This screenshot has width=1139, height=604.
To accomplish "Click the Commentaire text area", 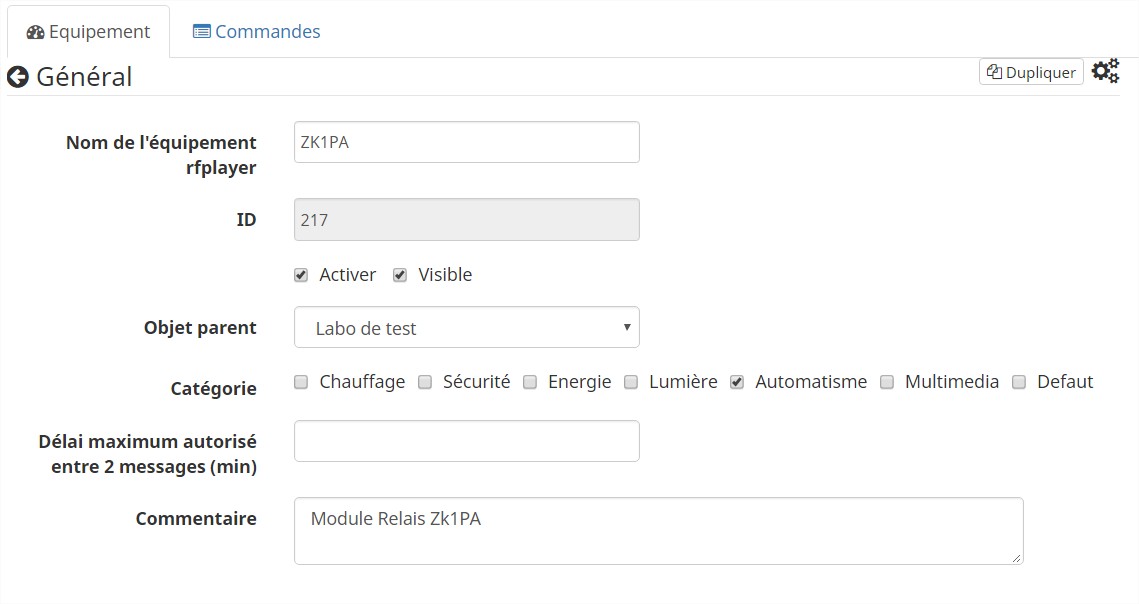I will coord(658,531).
